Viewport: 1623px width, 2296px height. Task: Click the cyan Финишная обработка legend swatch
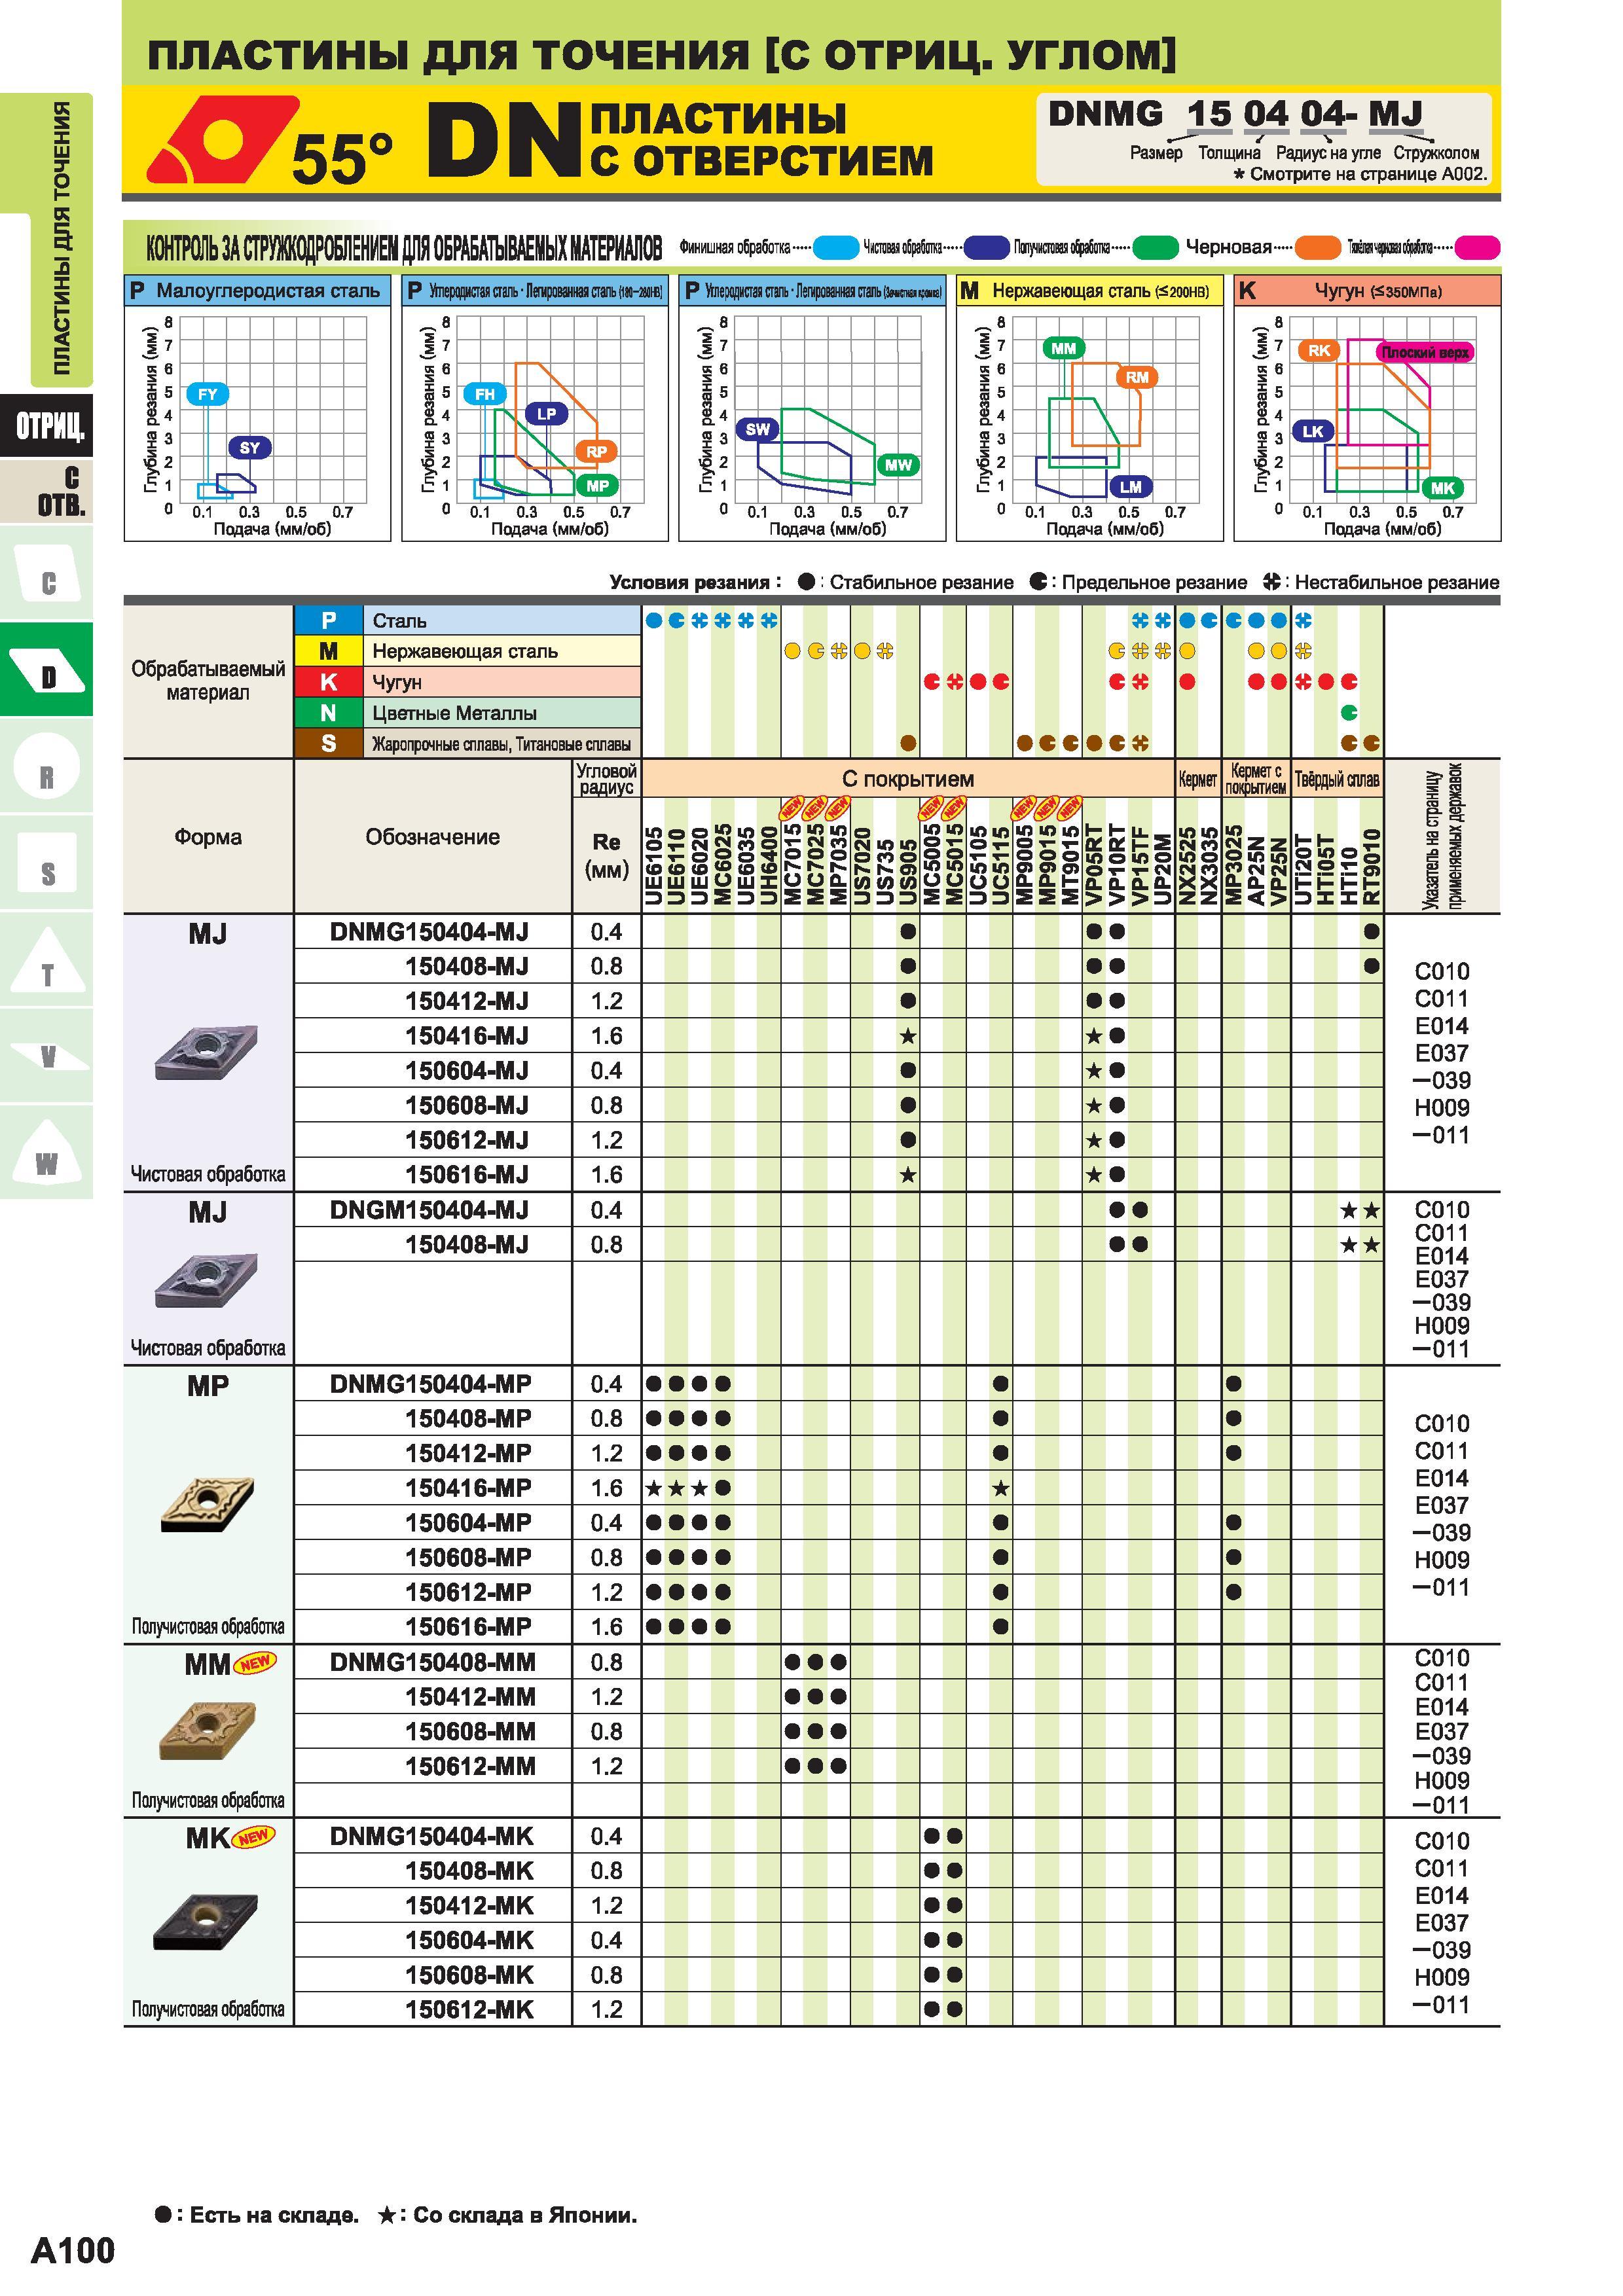[x=836, y=247]
